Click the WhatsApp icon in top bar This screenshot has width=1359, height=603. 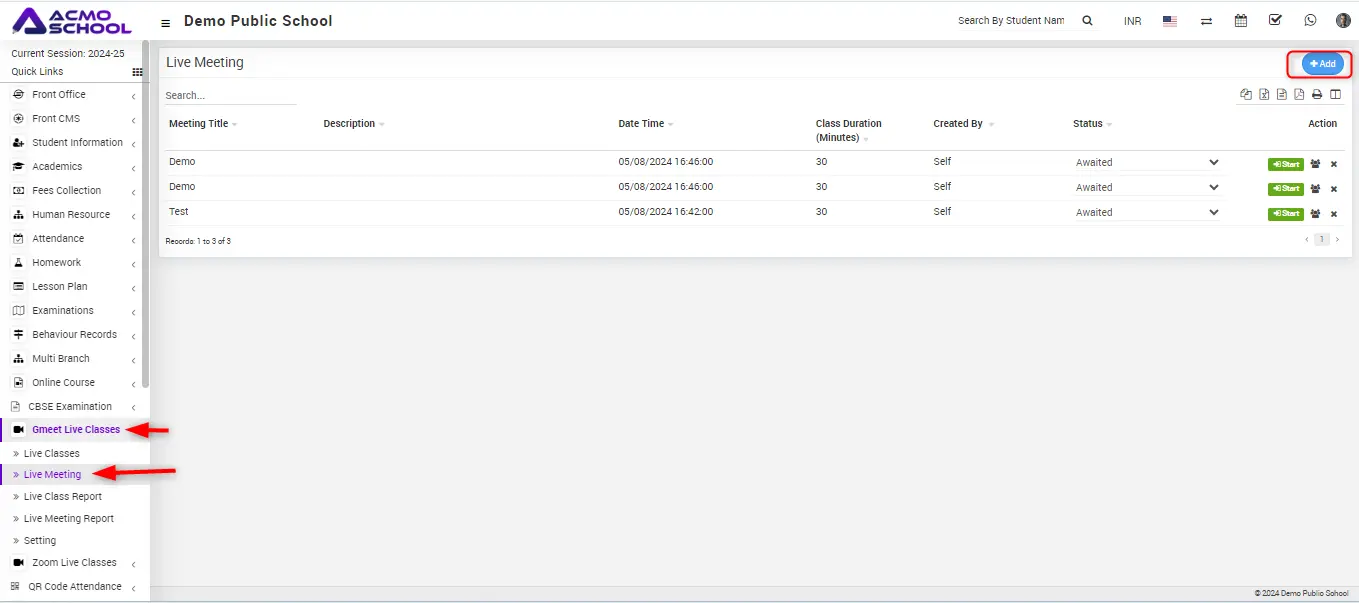coord(1310,21)
